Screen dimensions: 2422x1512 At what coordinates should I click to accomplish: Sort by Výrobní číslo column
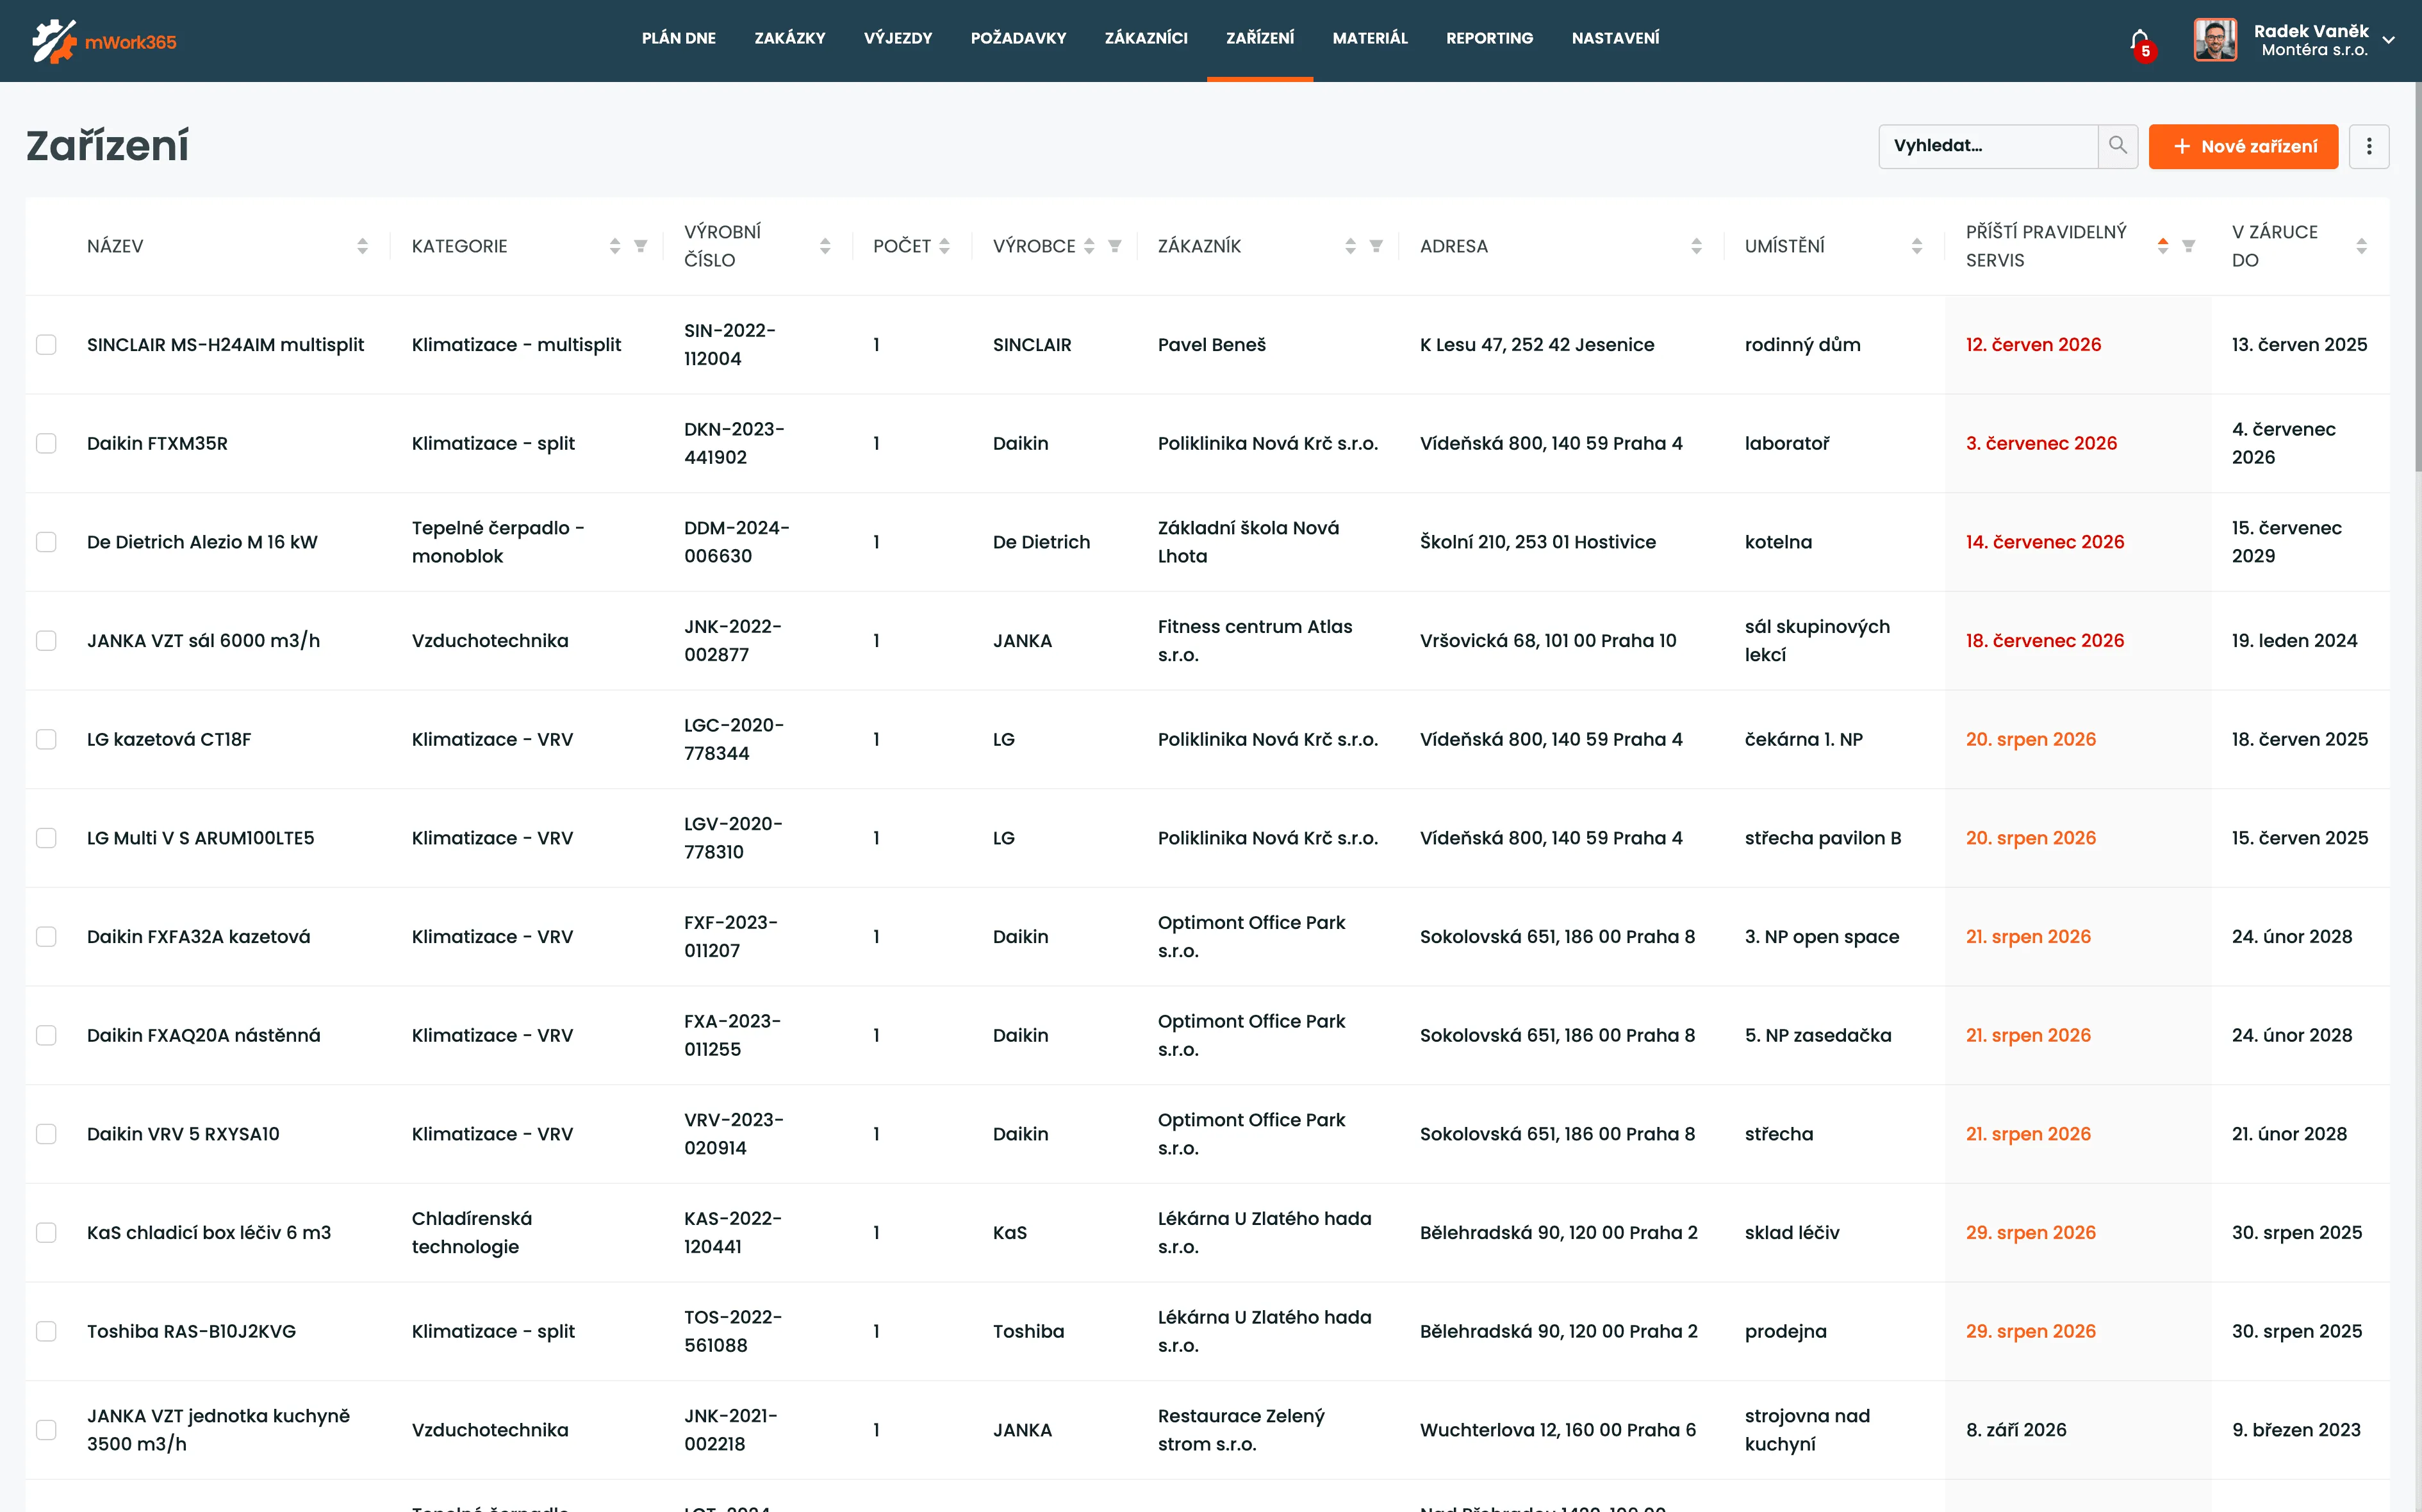click(825, 246)
